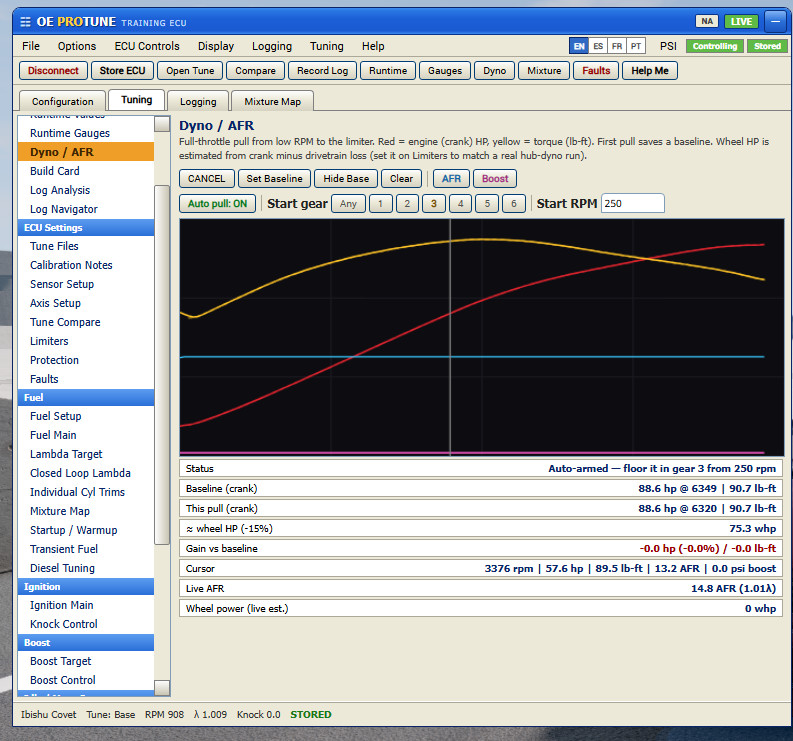The height and width of the screenshot is (741, 793).
Task: Open the Tuning menu
Action: (x=327, y=46)
